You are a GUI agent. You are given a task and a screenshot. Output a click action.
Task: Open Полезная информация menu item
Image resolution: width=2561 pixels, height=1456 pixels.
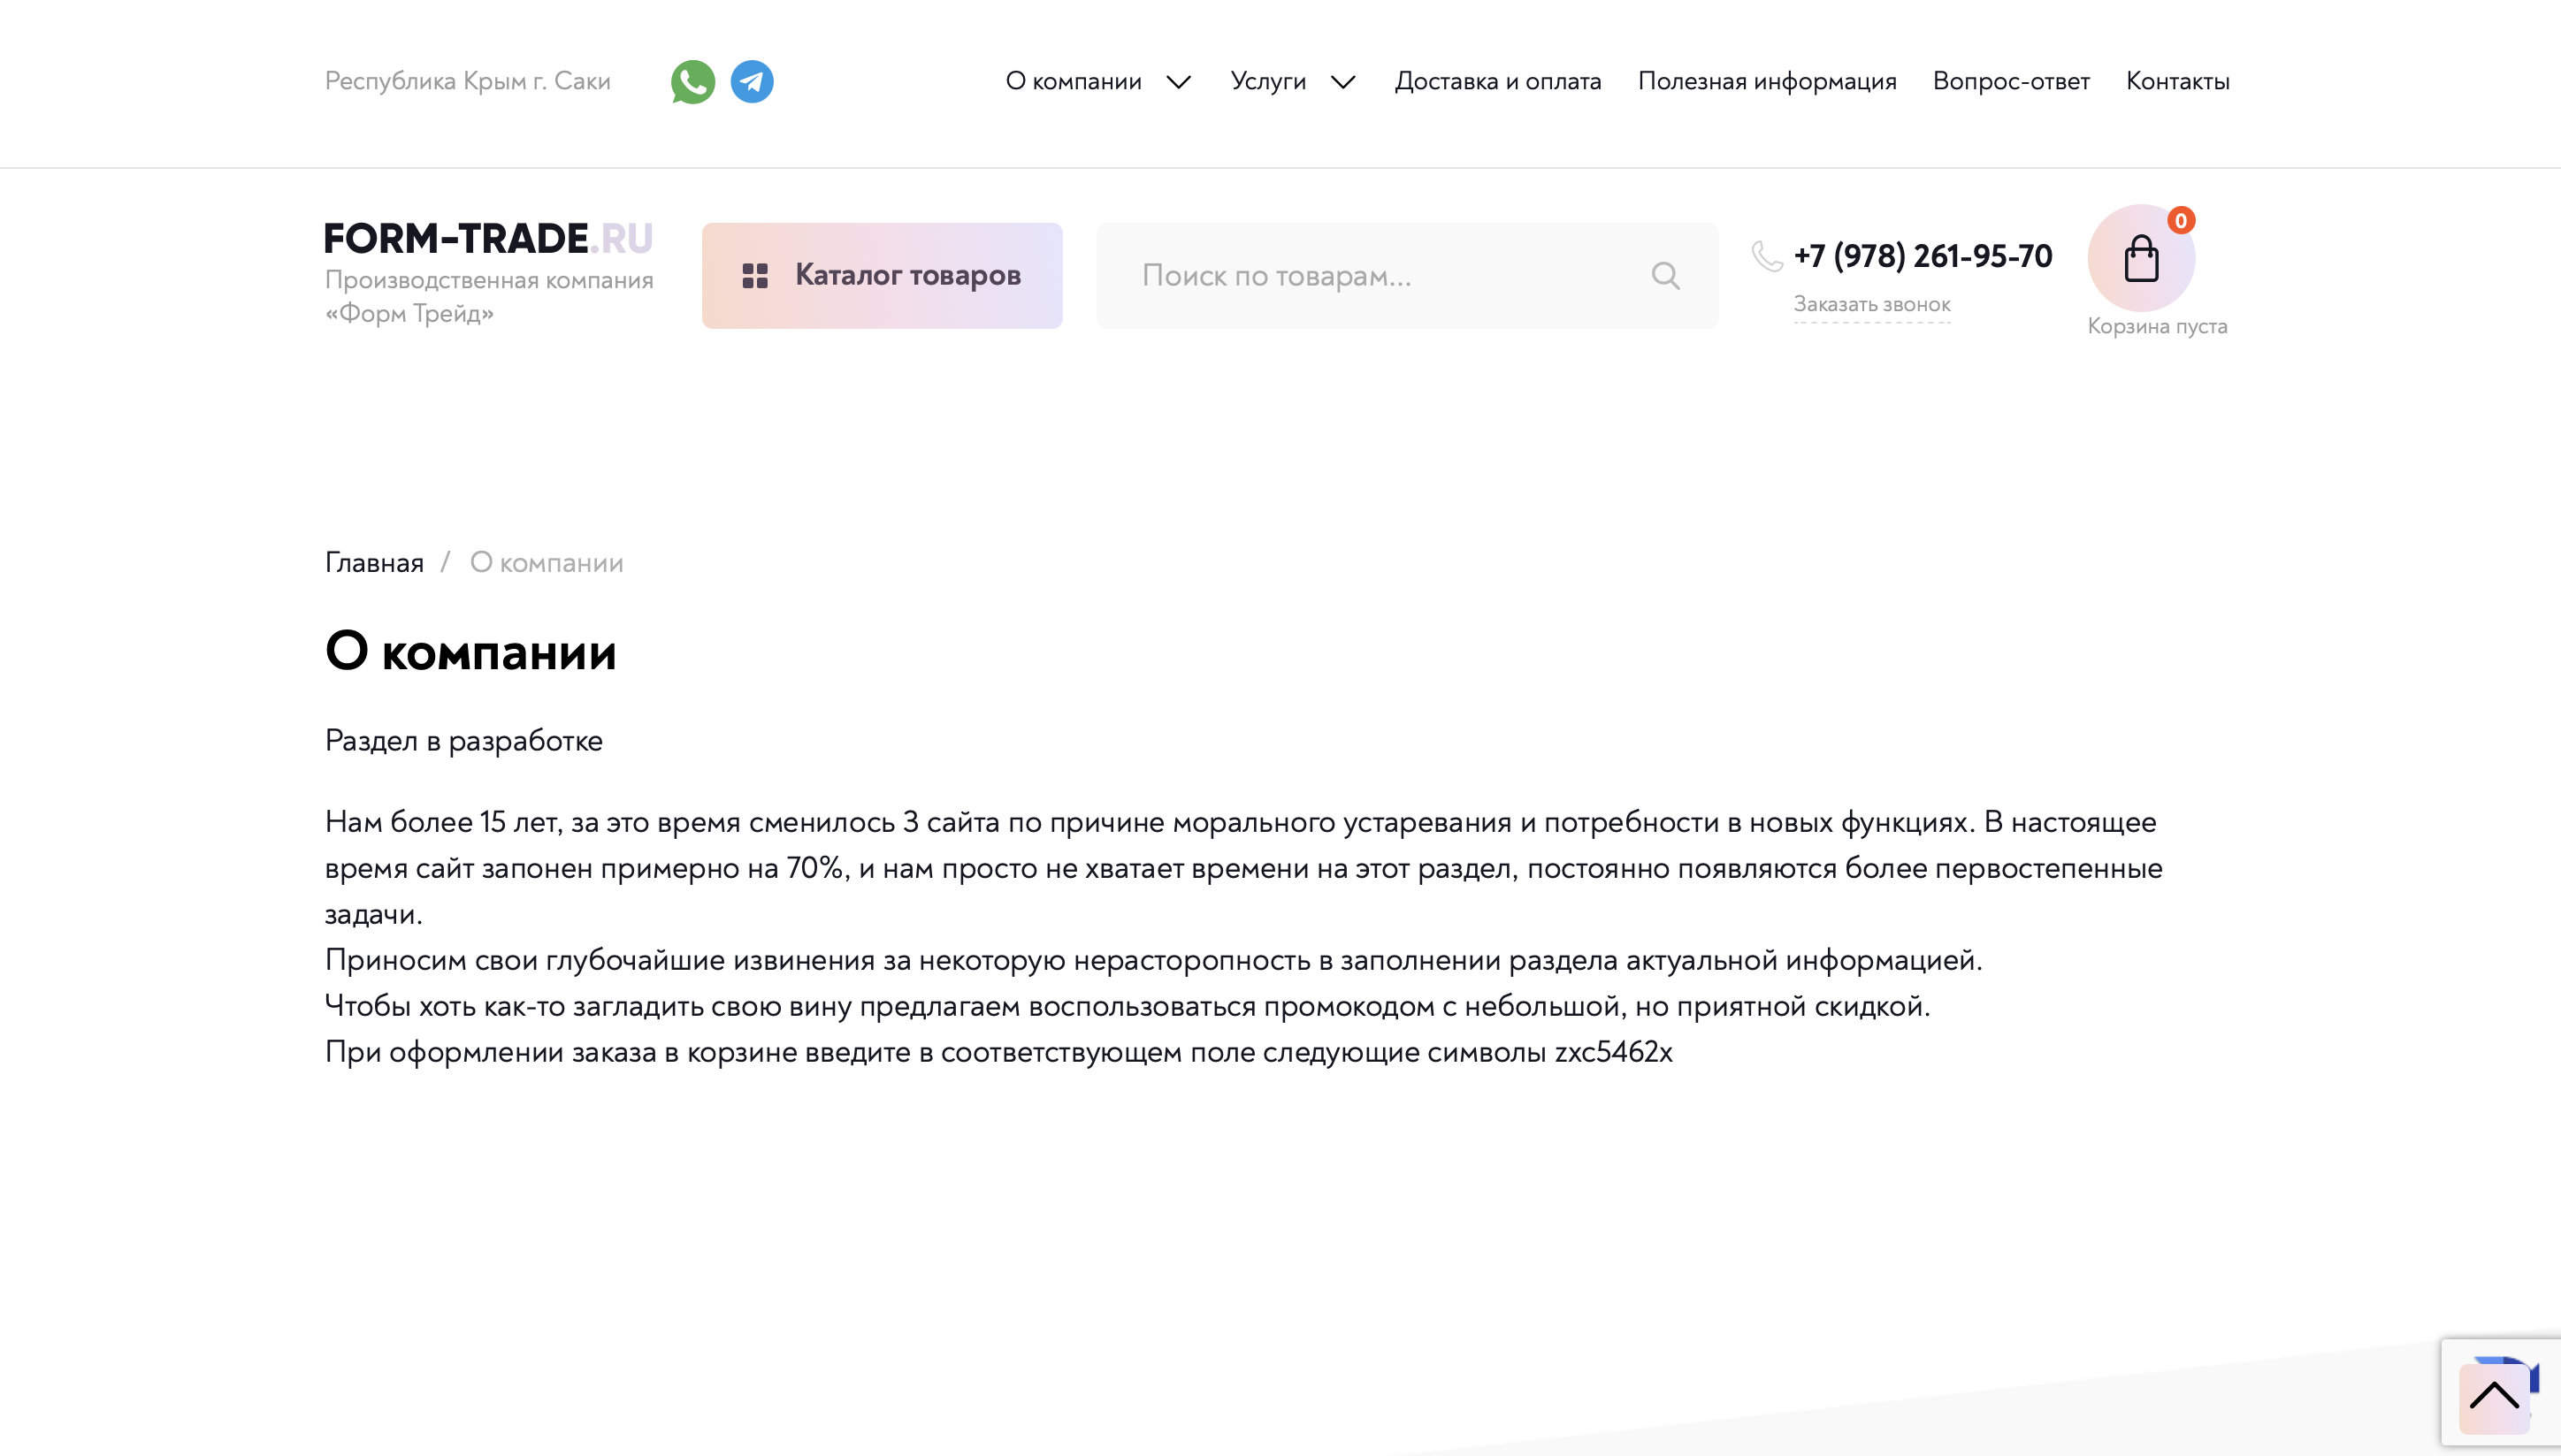1767,81
